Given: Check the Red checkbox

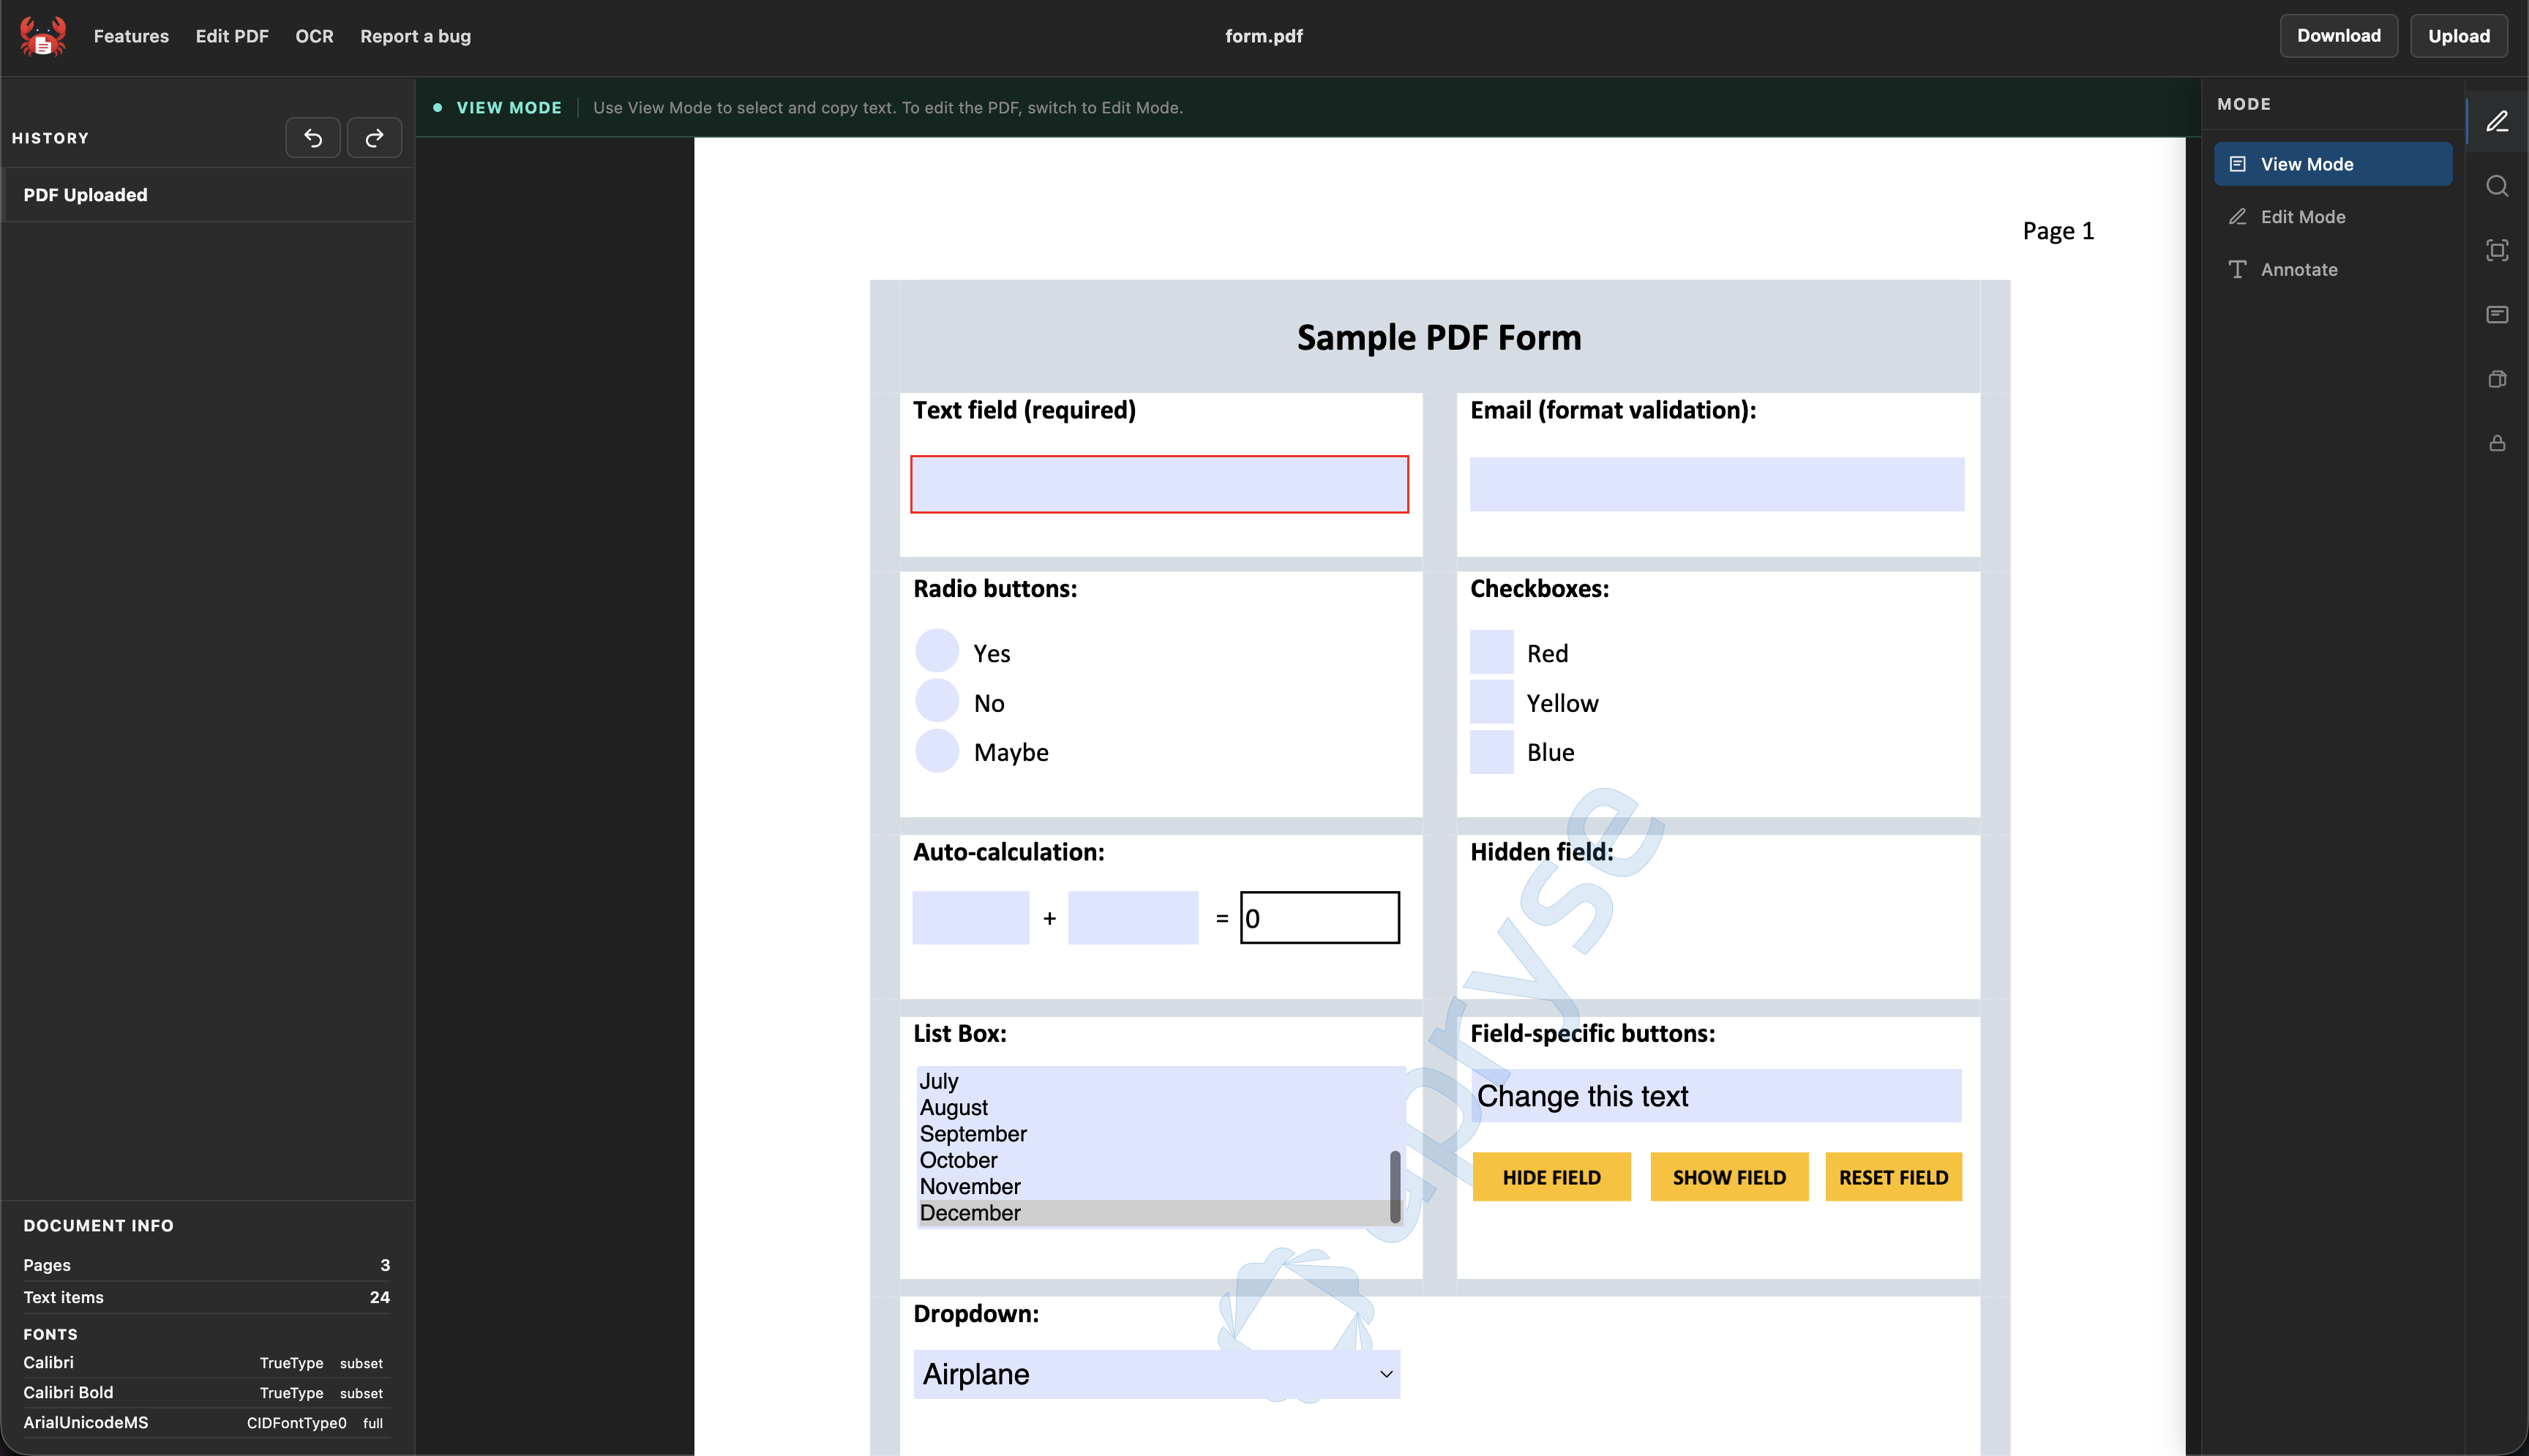Looking at the screenshot, I should (1491, 652).
